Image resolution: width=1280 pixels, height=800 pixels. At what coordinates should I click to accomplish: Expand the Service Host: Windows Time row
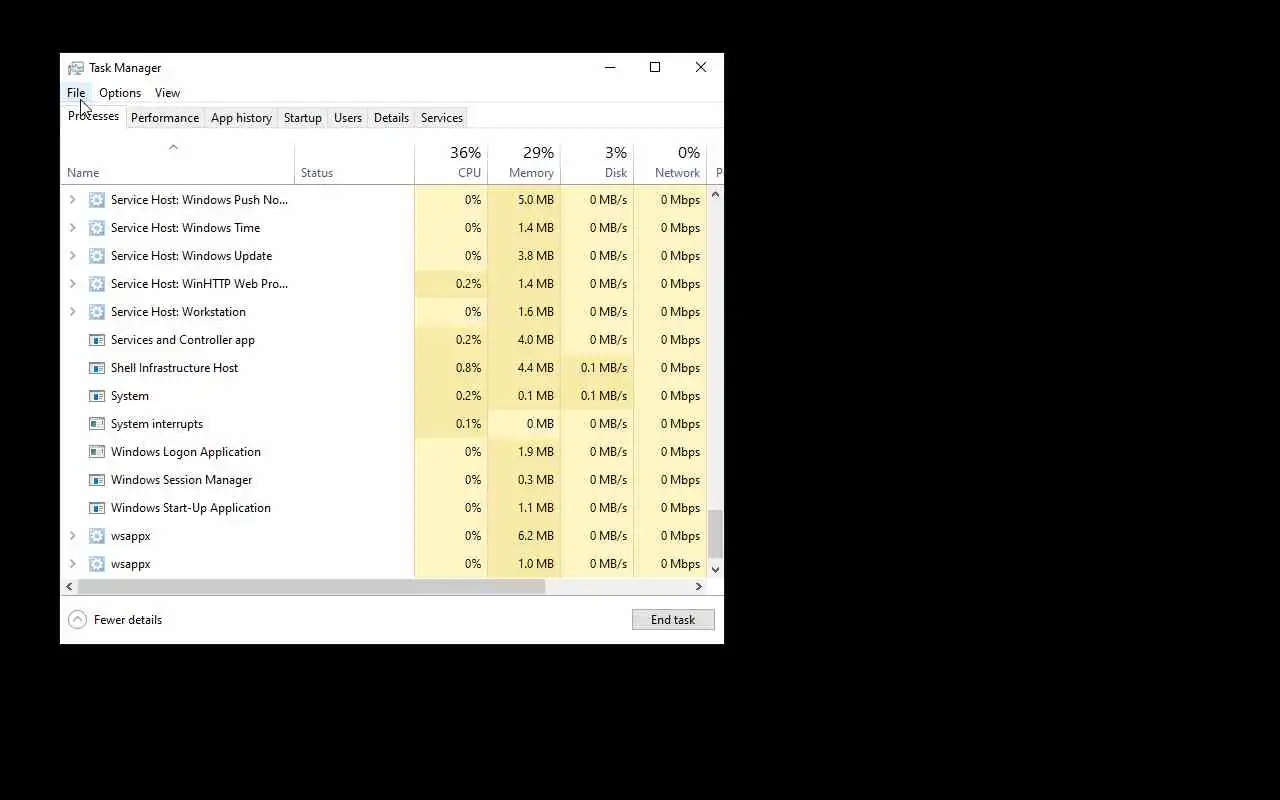[x=72, y=228]
